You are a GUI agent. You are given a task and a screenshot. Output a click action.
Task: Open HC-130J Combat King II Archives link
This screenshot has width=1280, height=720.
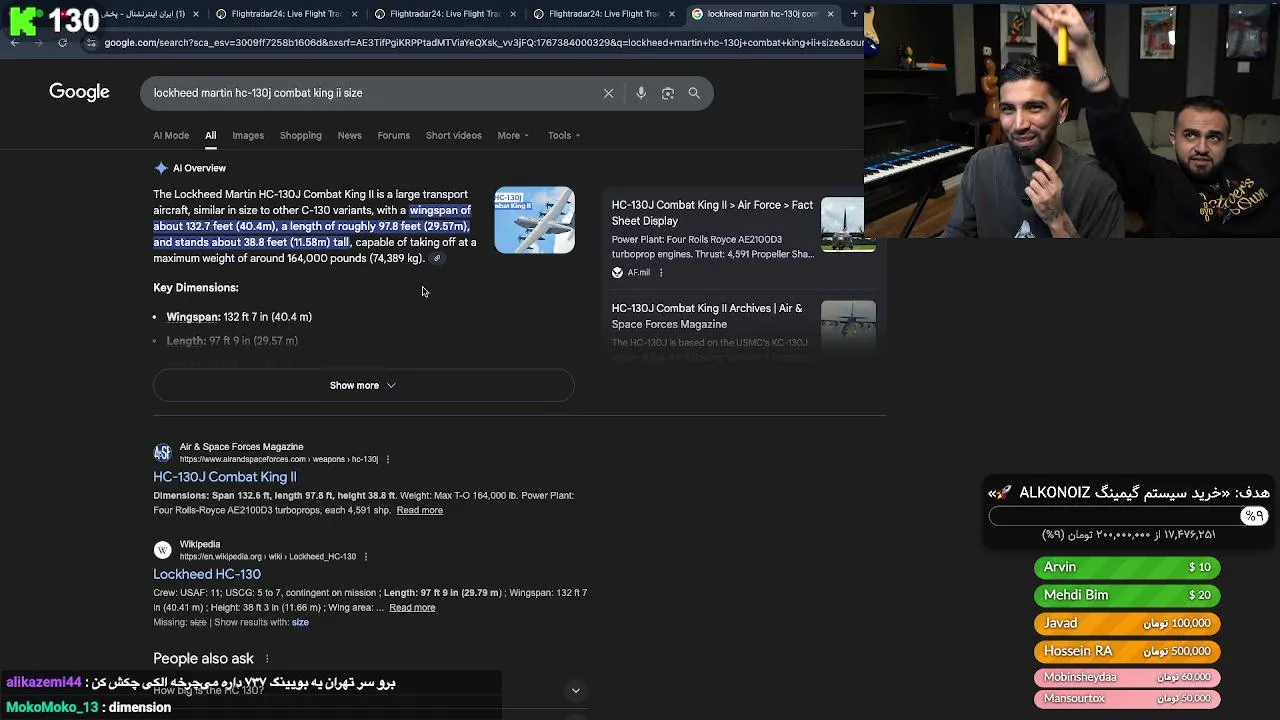[x=707, y=316]
